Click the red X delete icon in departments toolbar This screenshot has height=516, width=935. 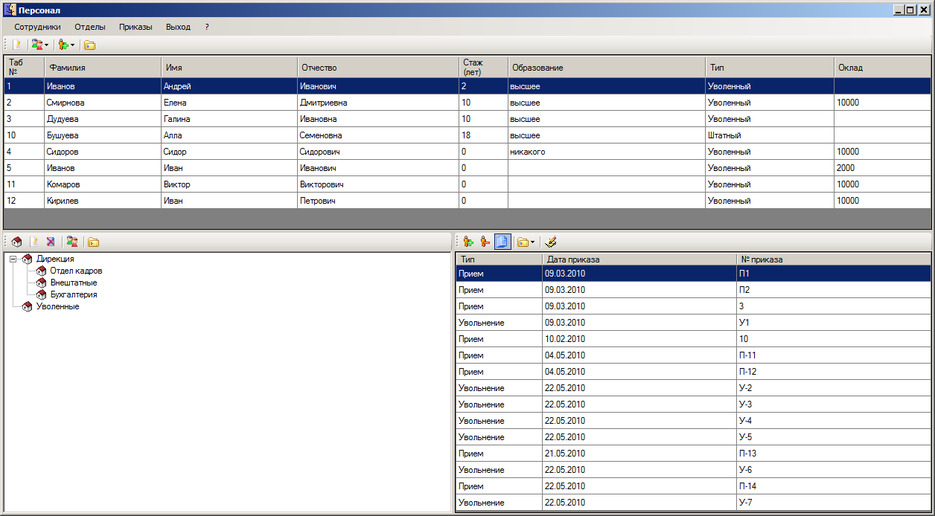click(52, 242)
